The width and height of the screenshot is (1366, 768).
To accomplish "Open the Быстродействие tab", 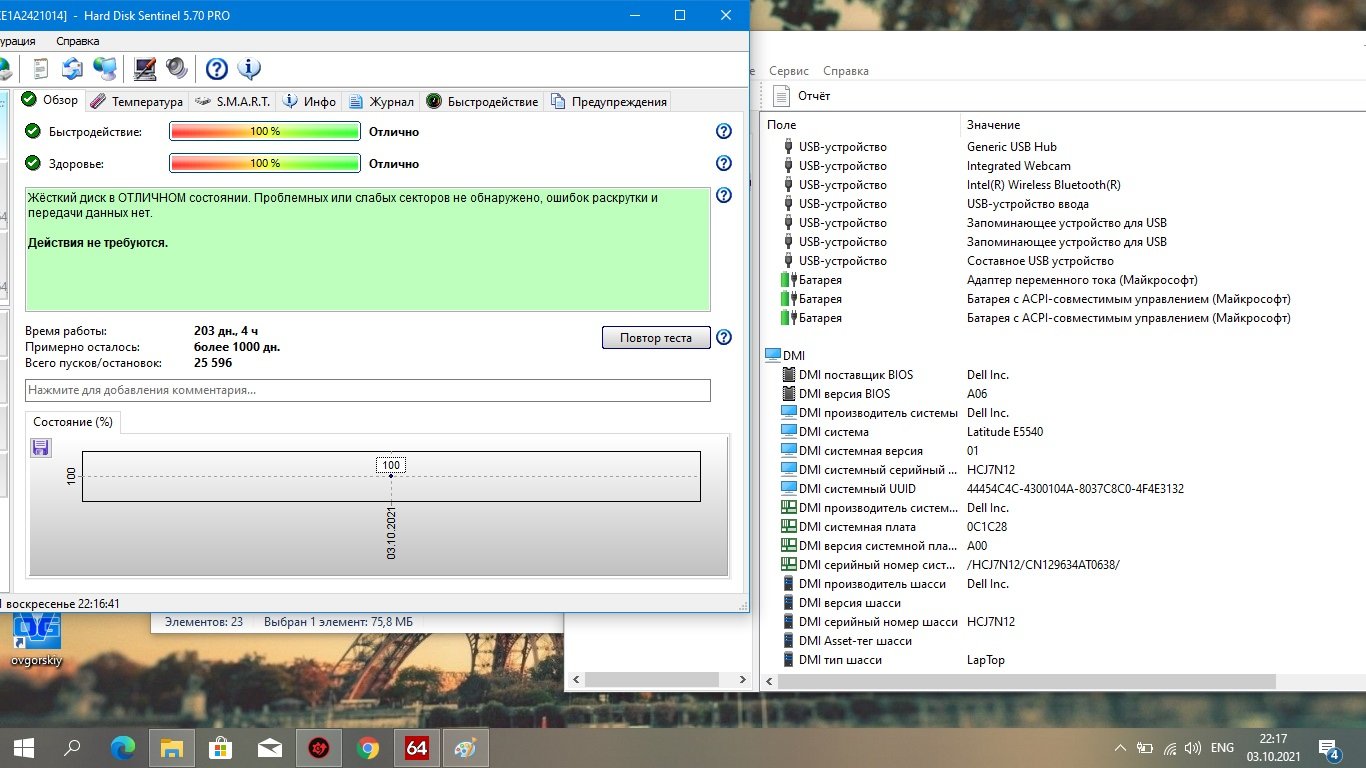I will [x=482, y=101].
